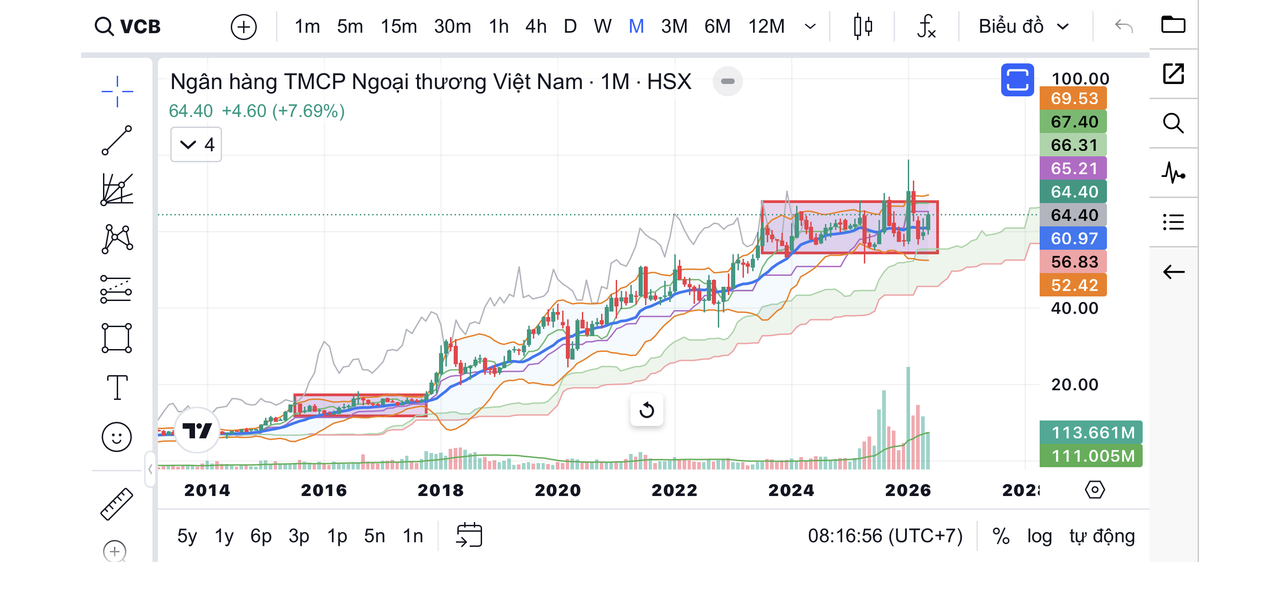Expand the timeframe dropdown chevron
The width and height of the screenshot is (1280, 591).
pyautogui.click(x=810, y=27)
